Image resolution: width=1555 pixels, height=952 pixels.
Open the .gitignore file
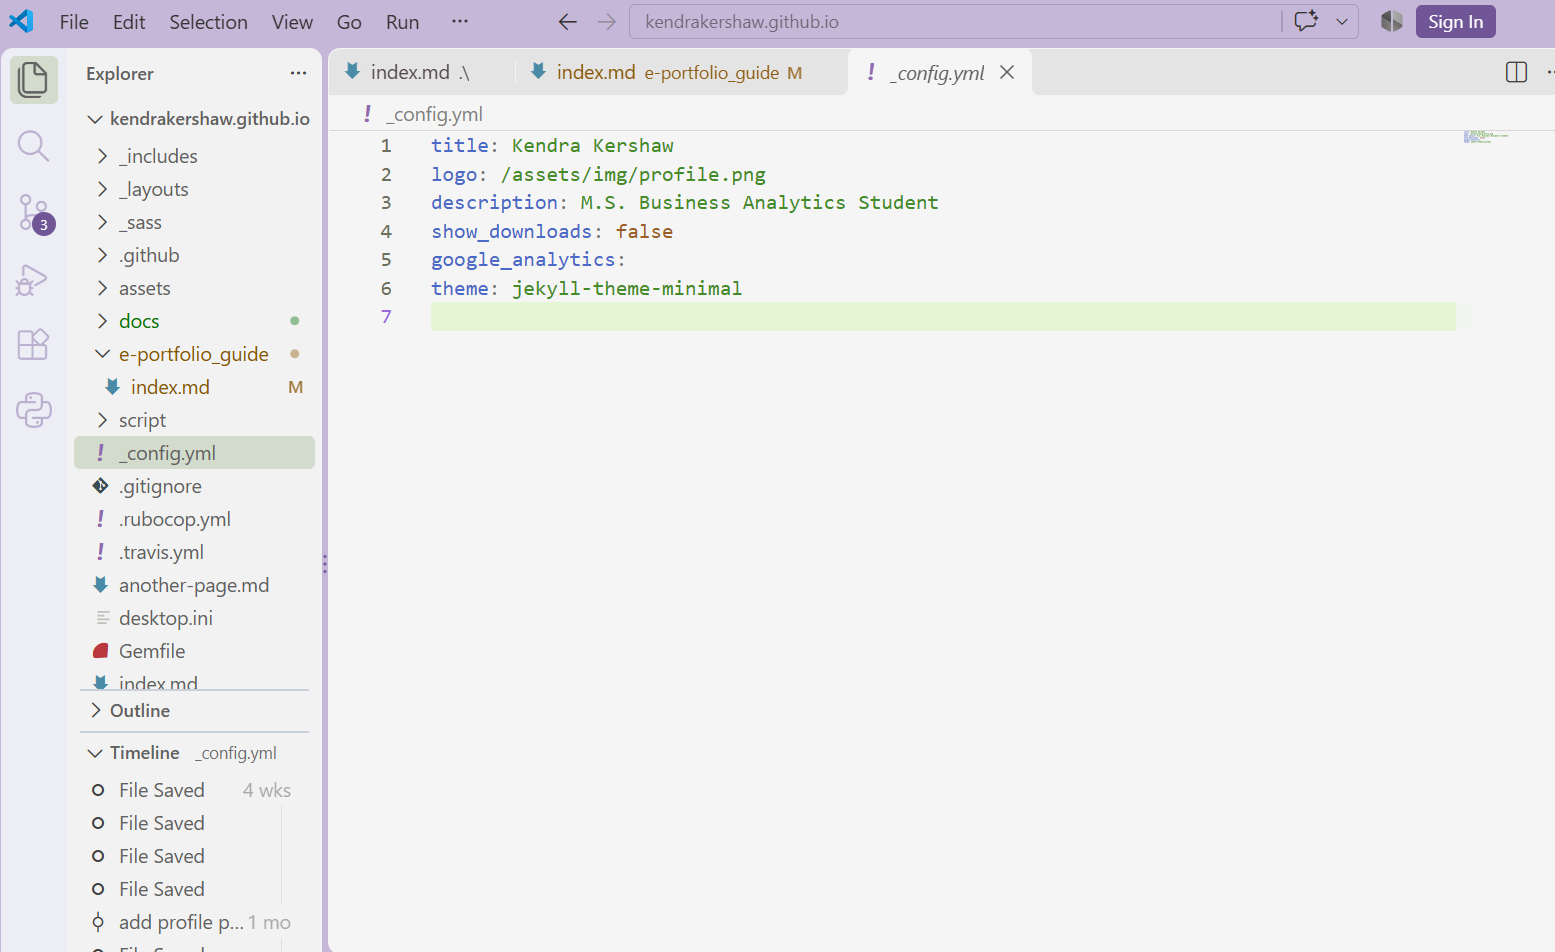coord(195,486)
